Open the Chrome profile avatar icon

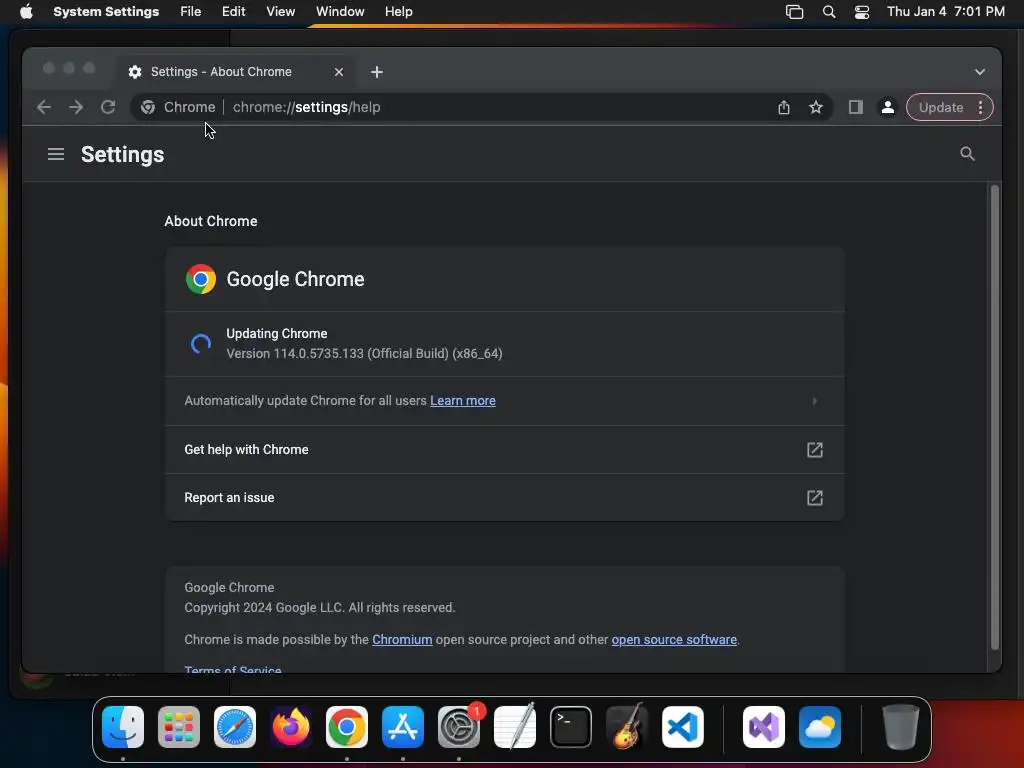[888, 107]
